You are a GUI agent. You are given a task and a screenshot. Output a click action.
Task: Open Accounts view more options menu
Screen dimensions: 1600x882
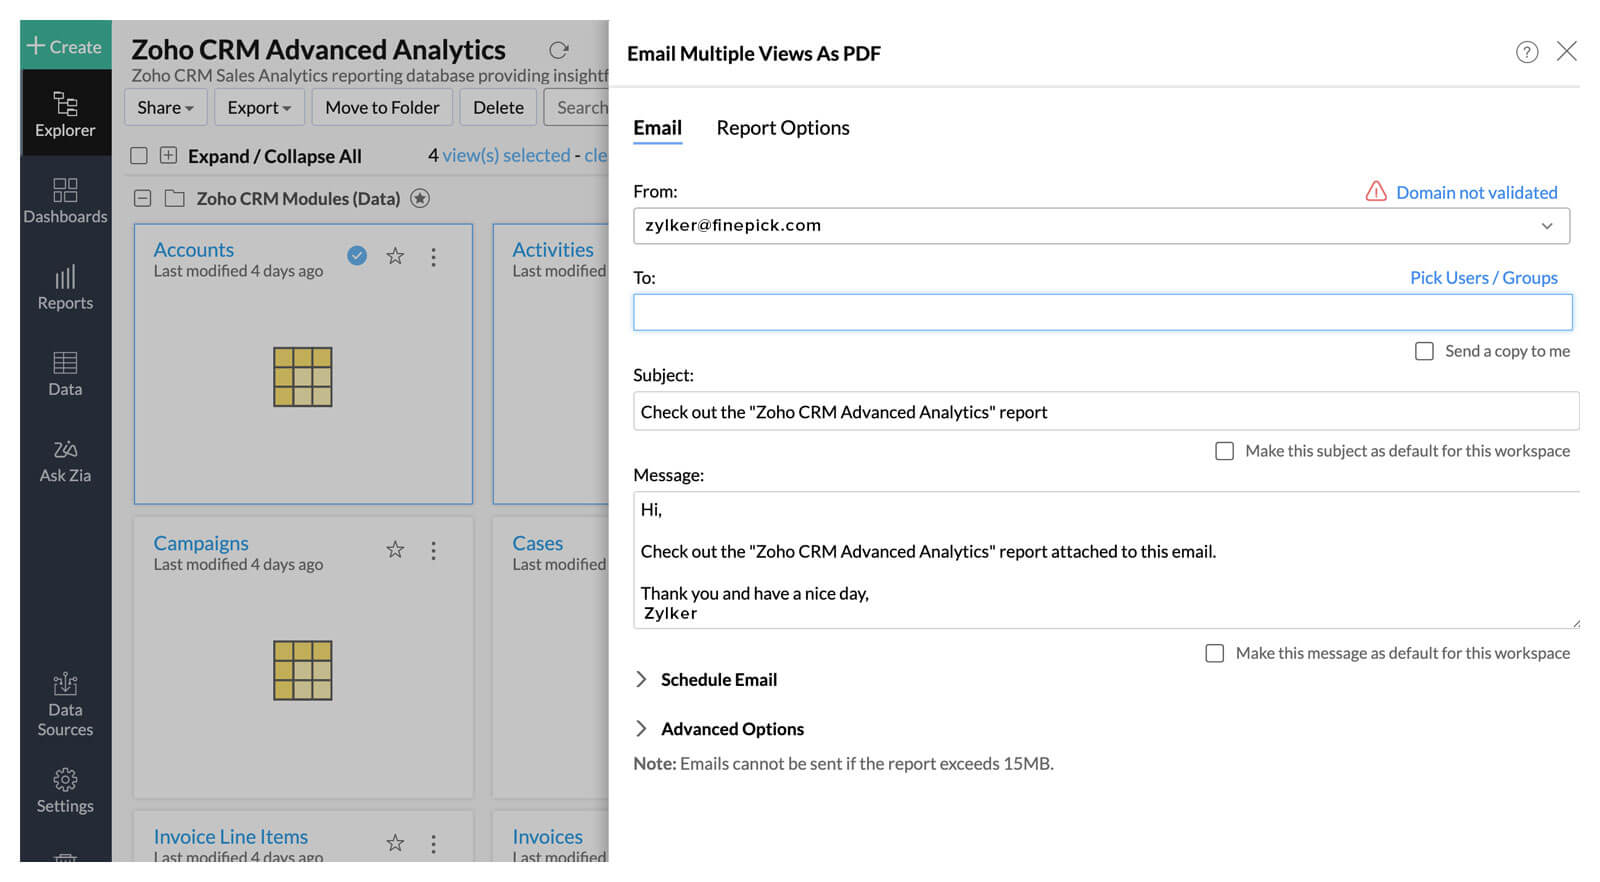tap(433, 257)
